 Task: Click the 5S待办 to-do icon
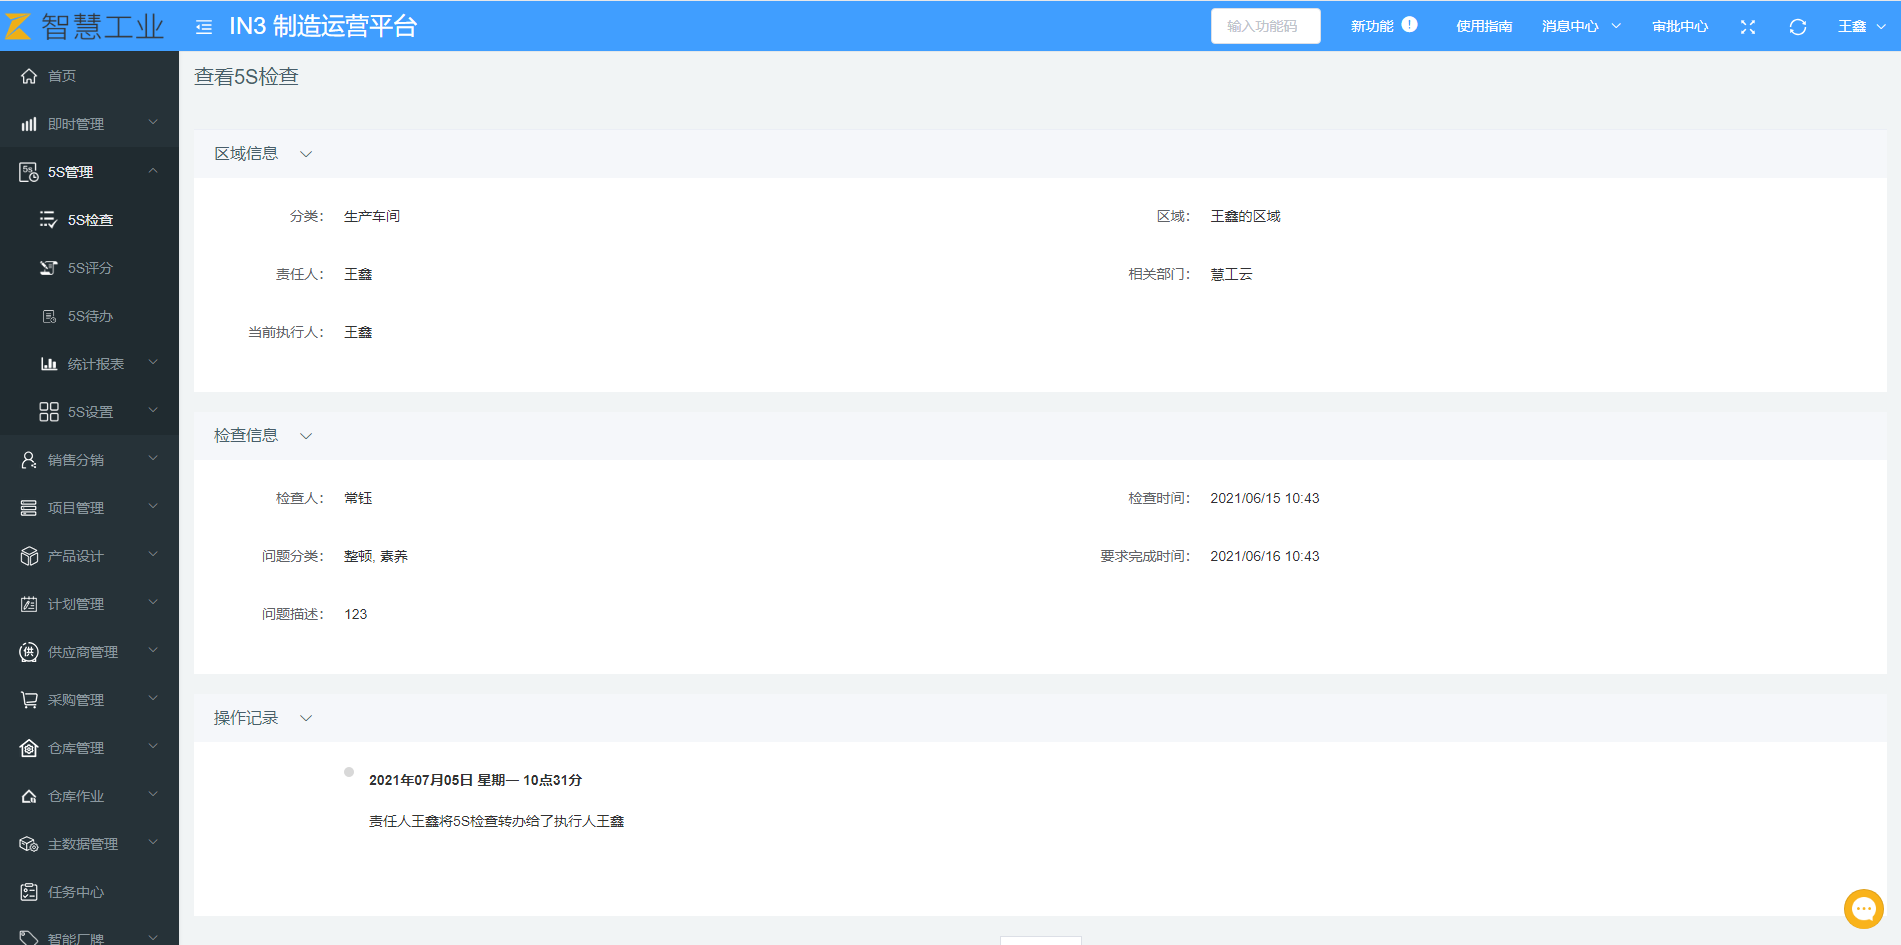(48, 316)
